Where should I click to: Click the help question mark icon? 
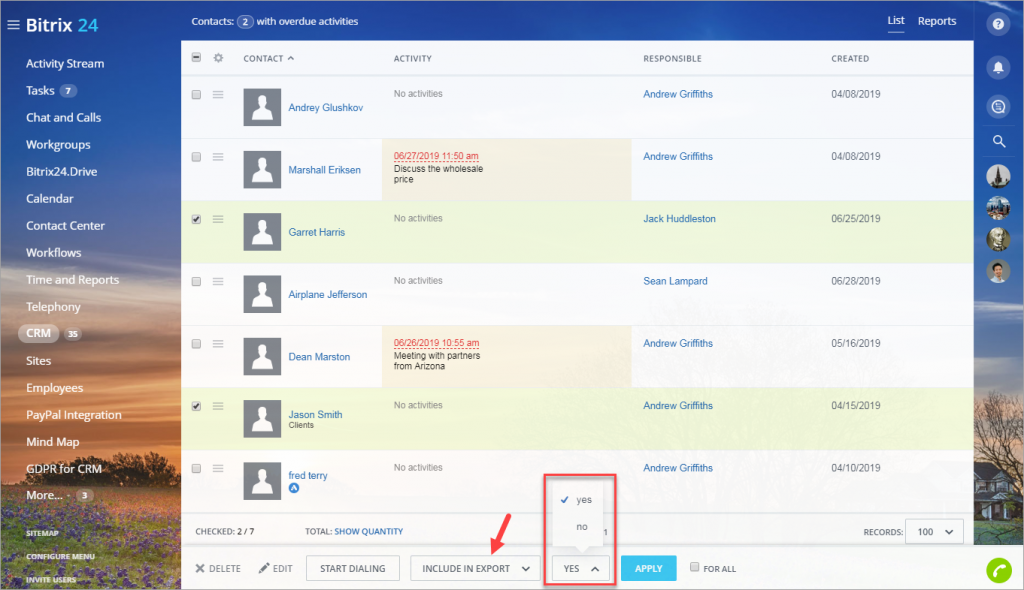998,24
